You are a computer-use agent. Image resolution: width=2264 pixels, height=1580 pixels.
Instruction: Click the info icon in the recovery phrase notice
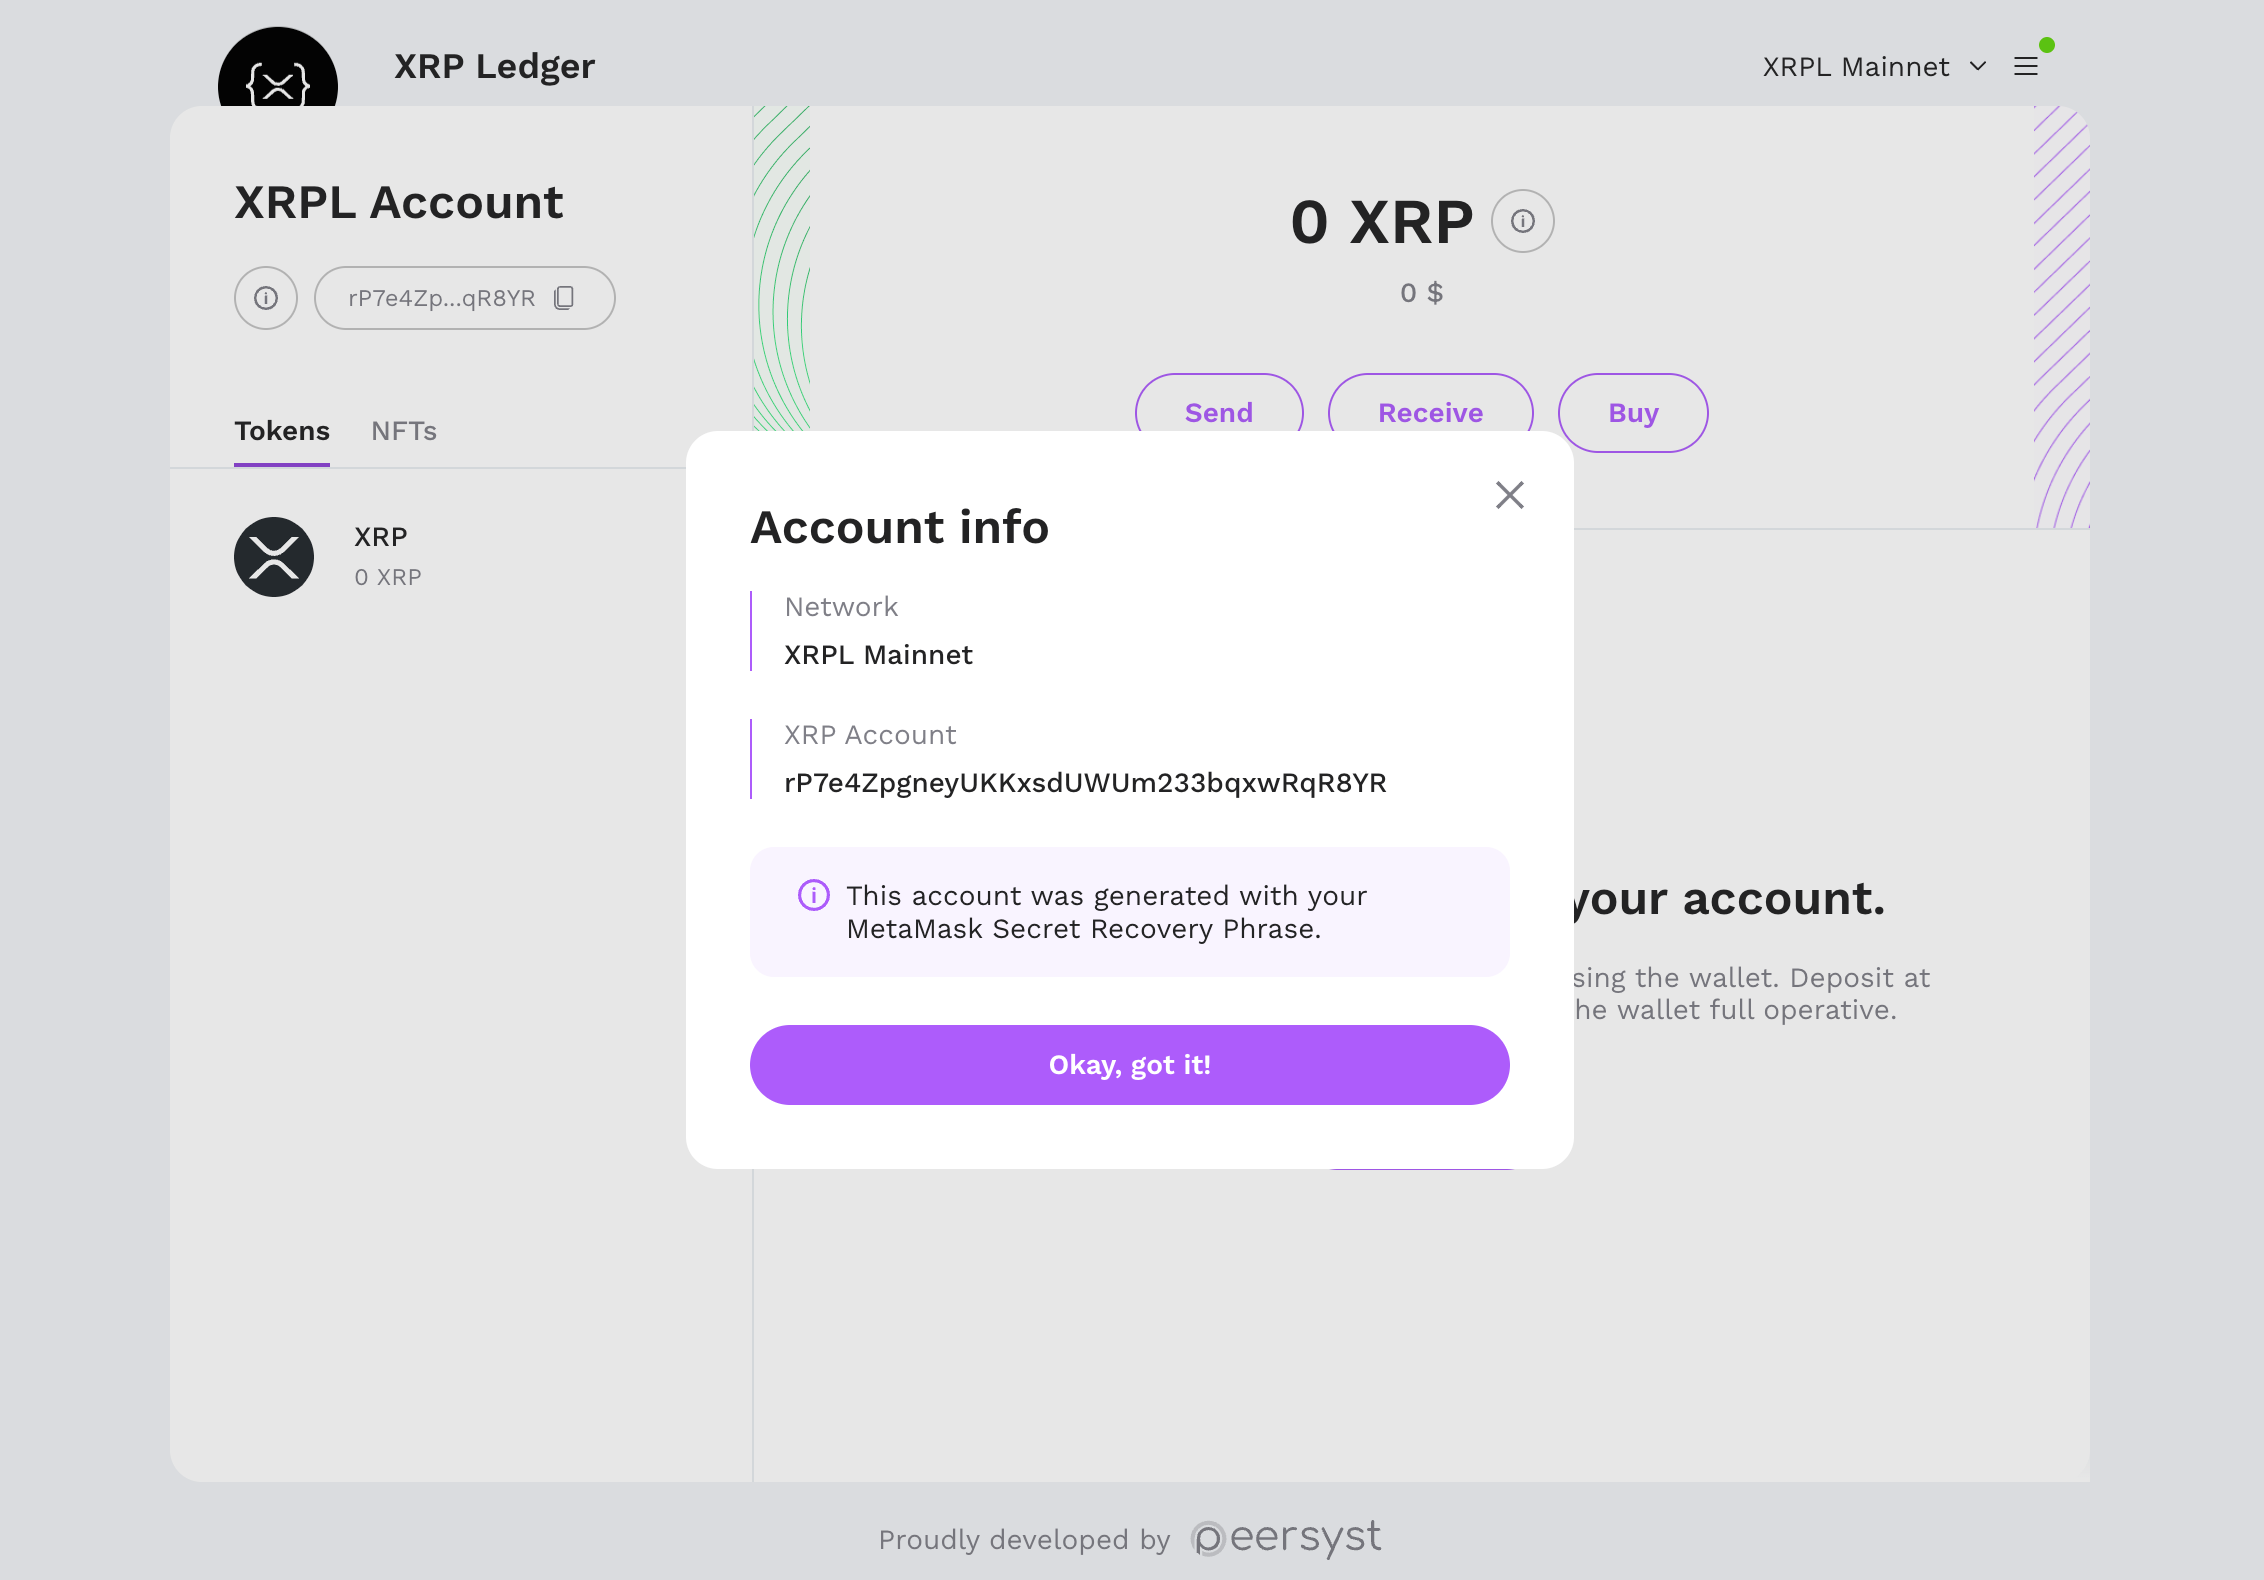coord(813,895)
